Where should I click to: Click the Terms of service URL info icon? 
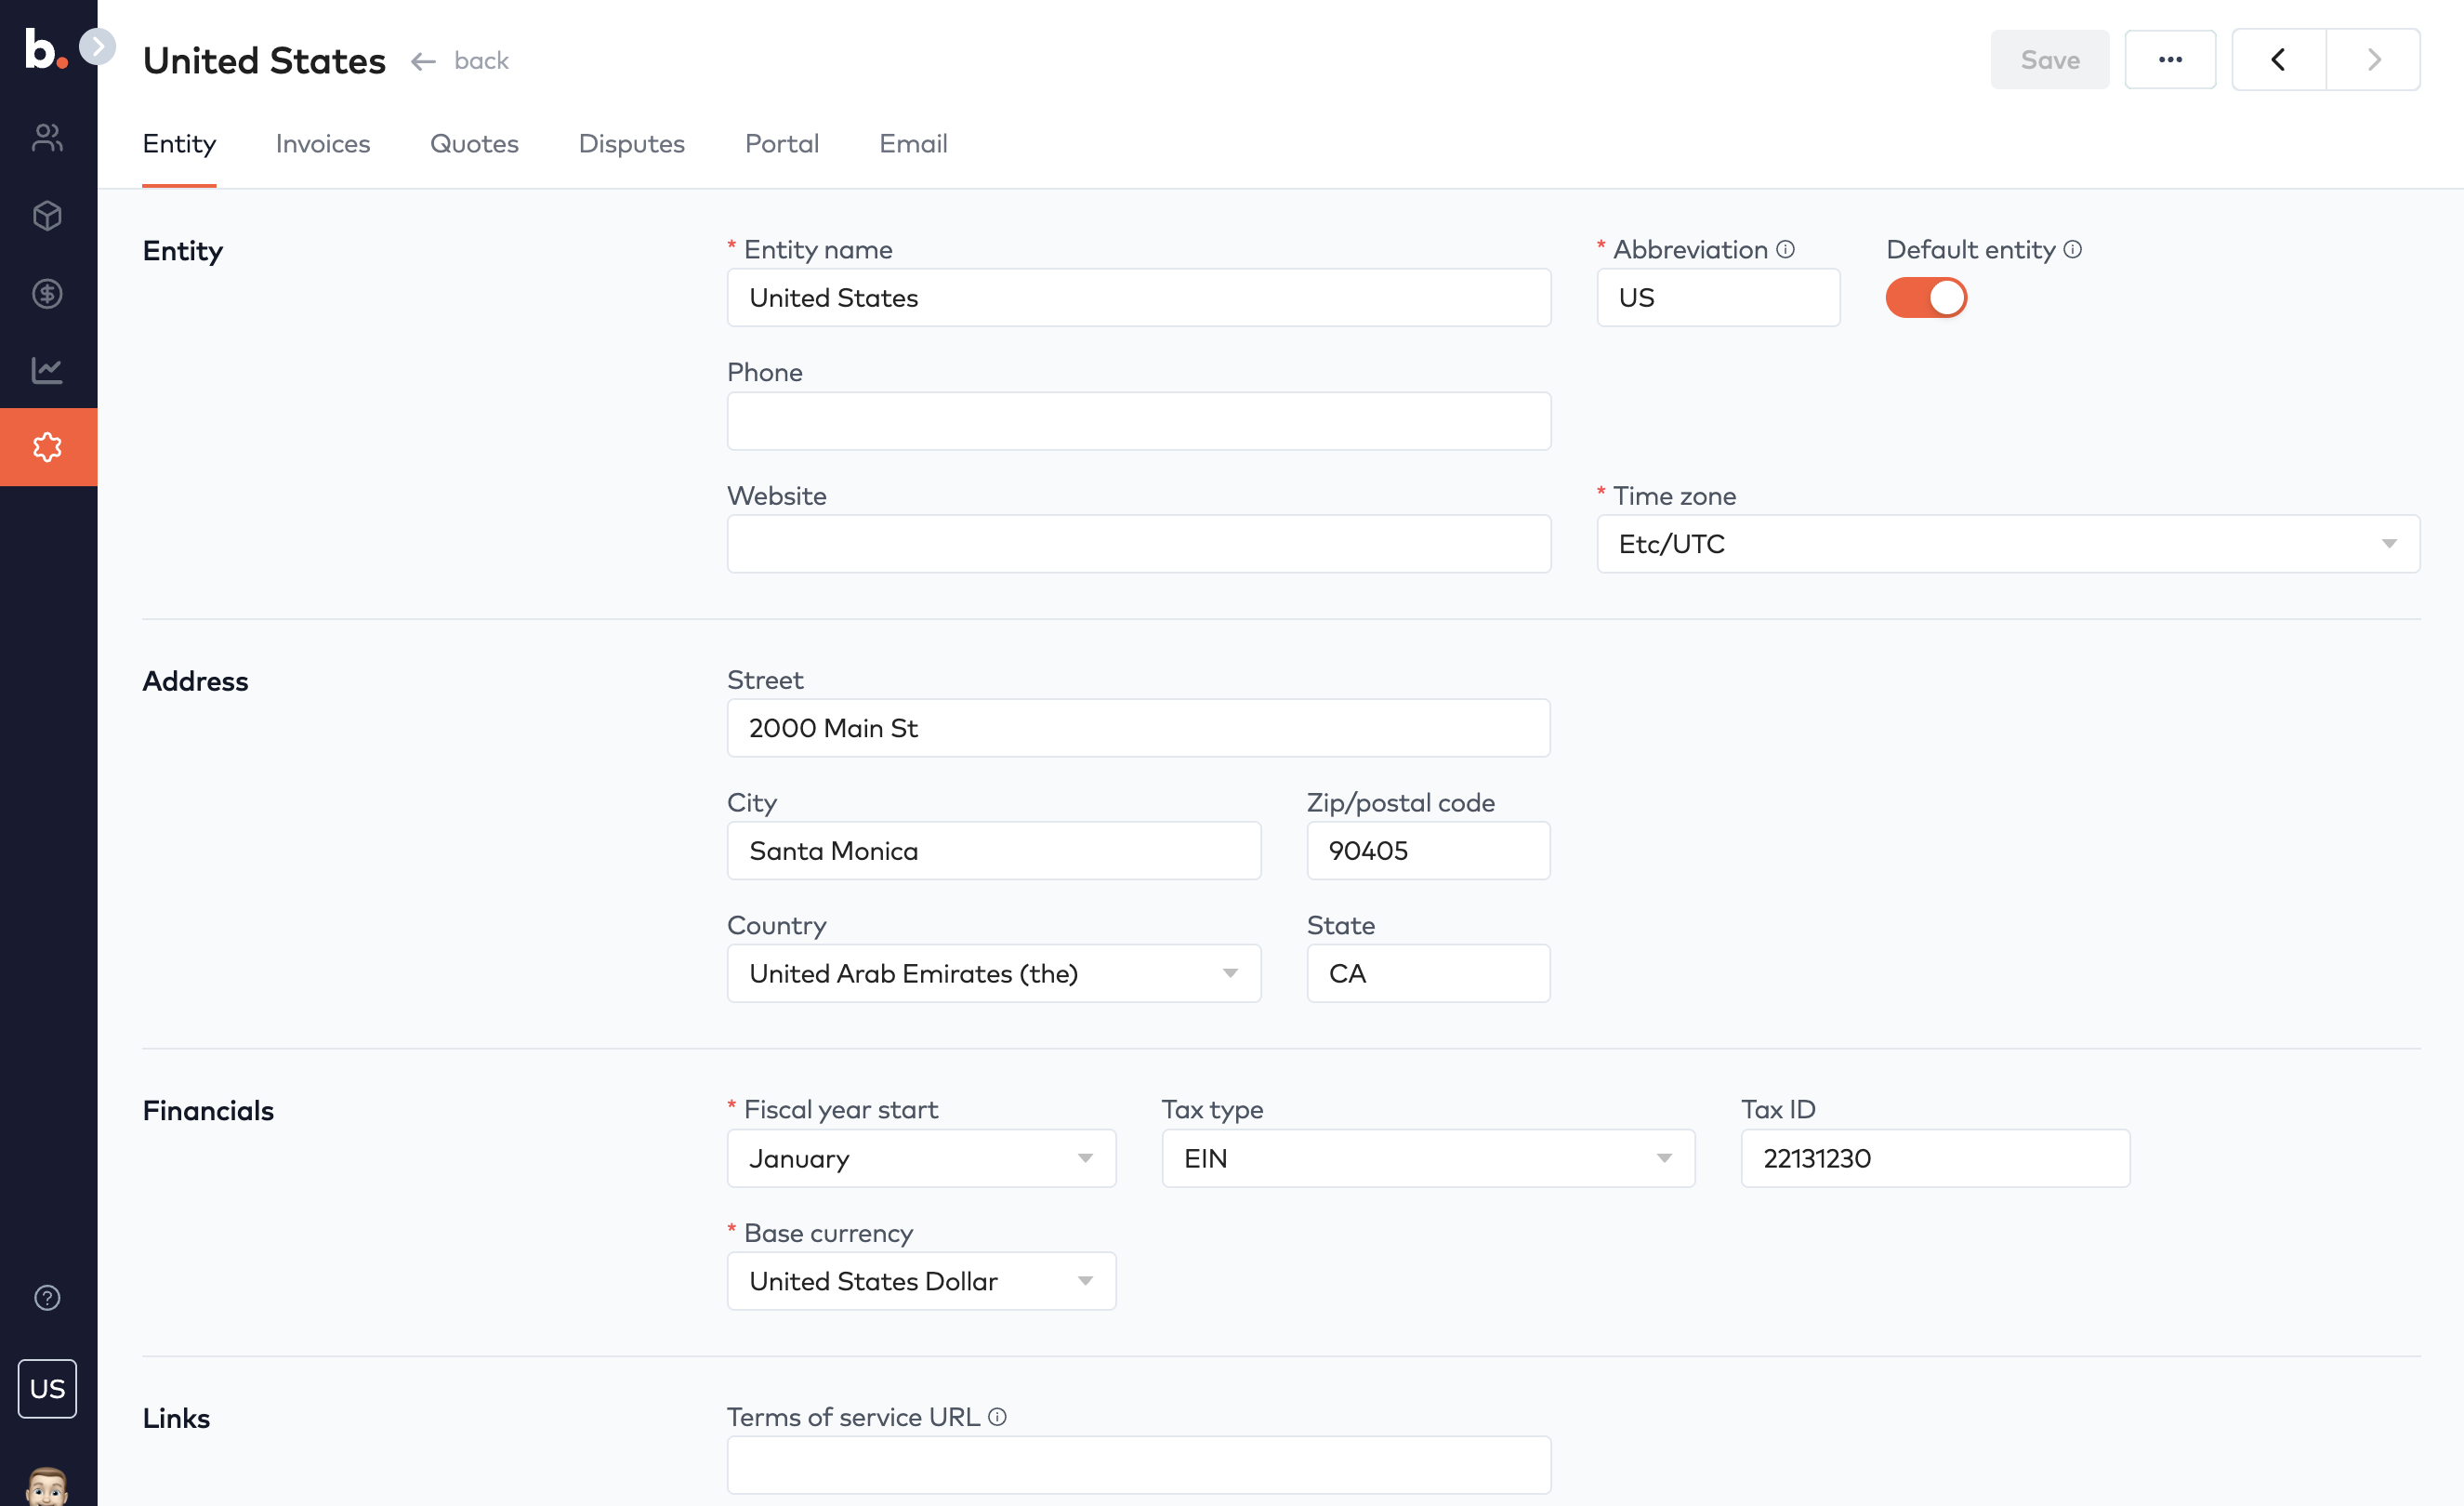click(x=997, y=1417)
